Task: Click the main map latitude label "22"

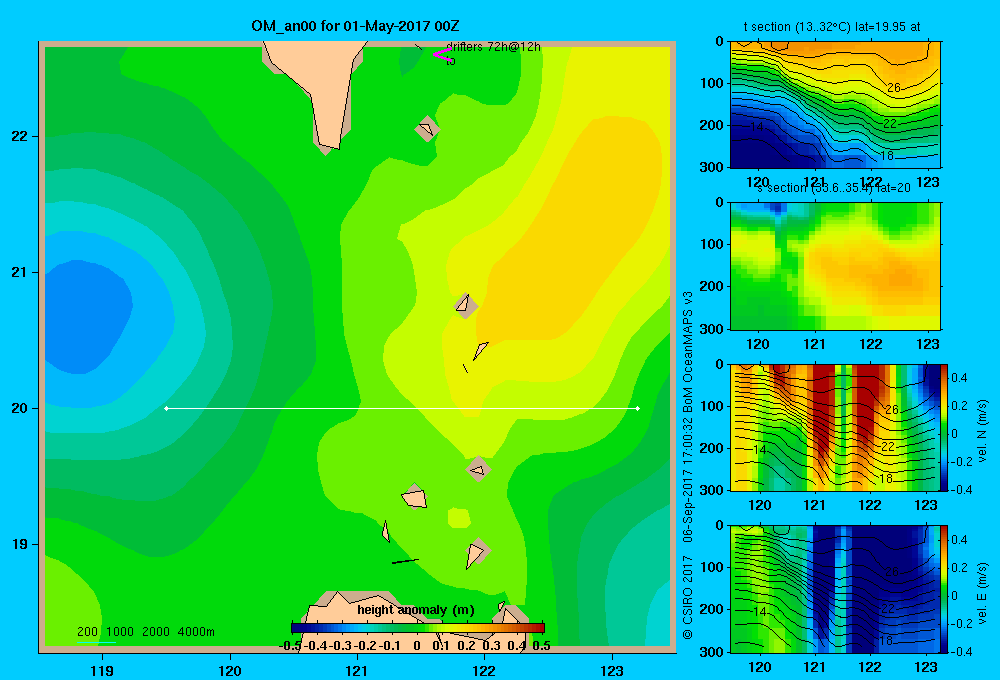Action: (x=20, y=136)
